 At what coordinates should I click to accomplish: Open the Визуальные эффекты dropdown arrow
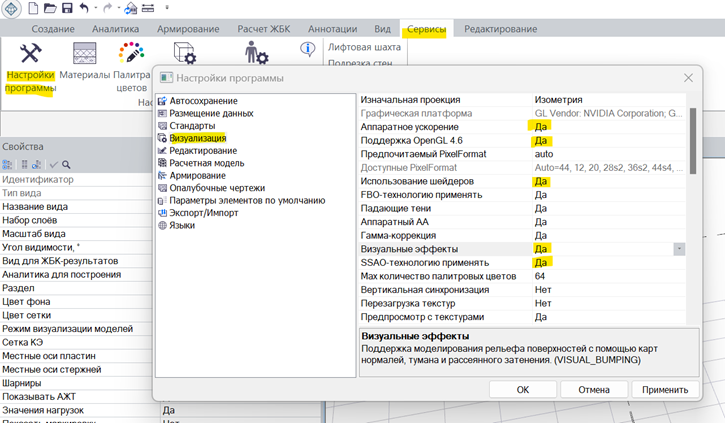coord(679,248)
